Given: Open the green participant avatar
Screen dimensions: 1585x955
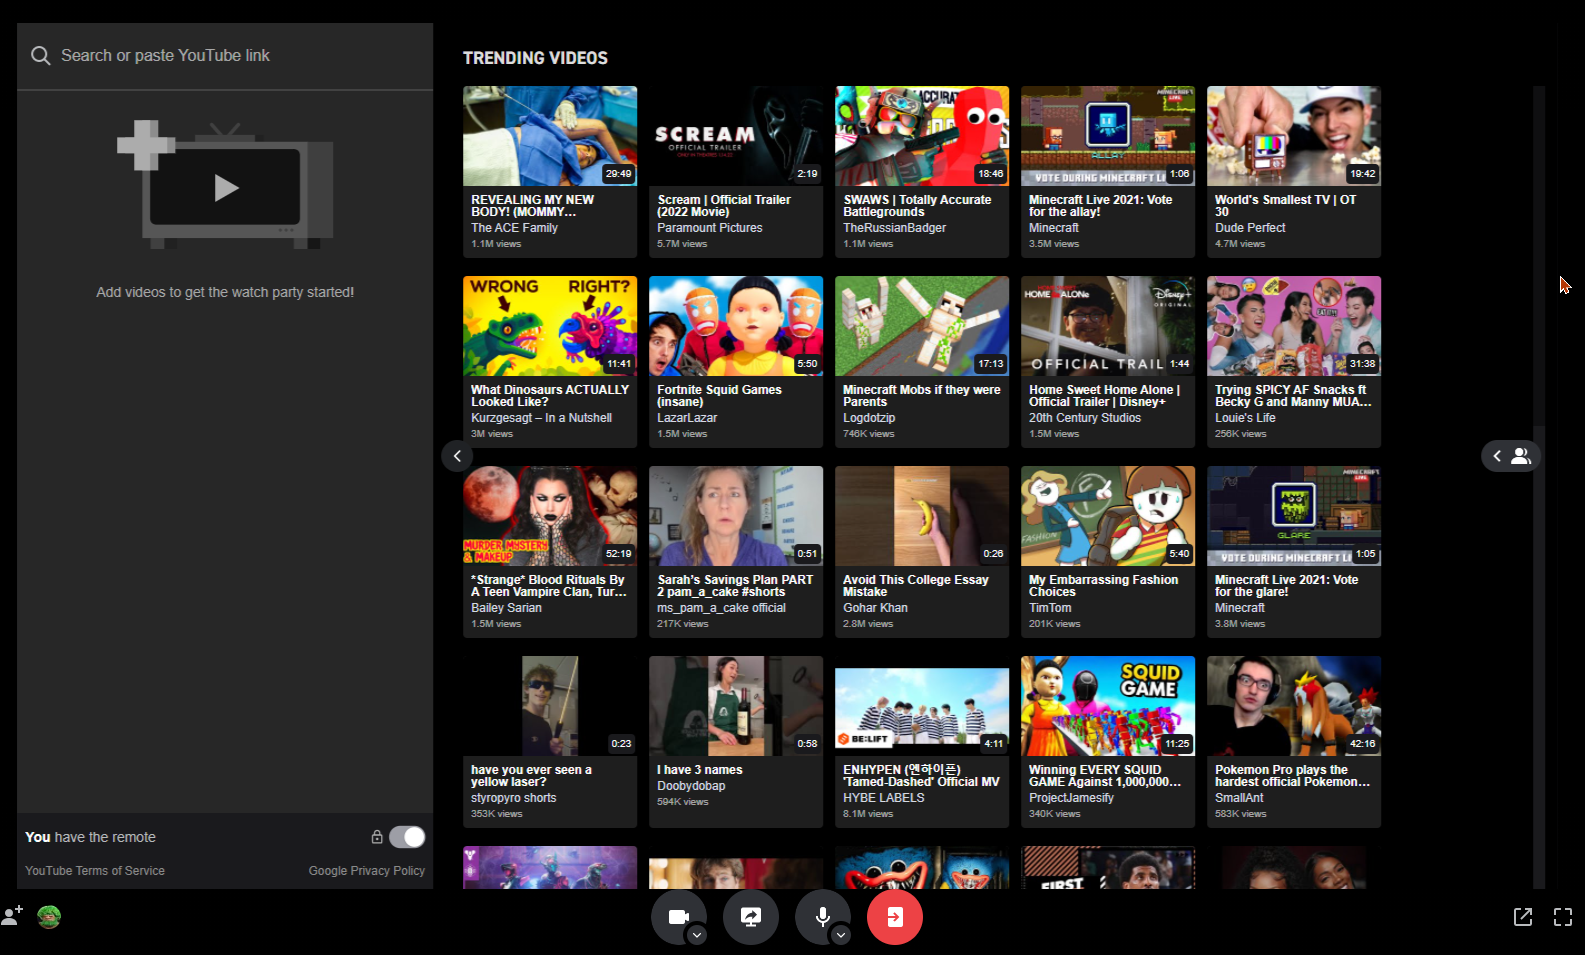Looking at the screenshot, I should point(49,916).
